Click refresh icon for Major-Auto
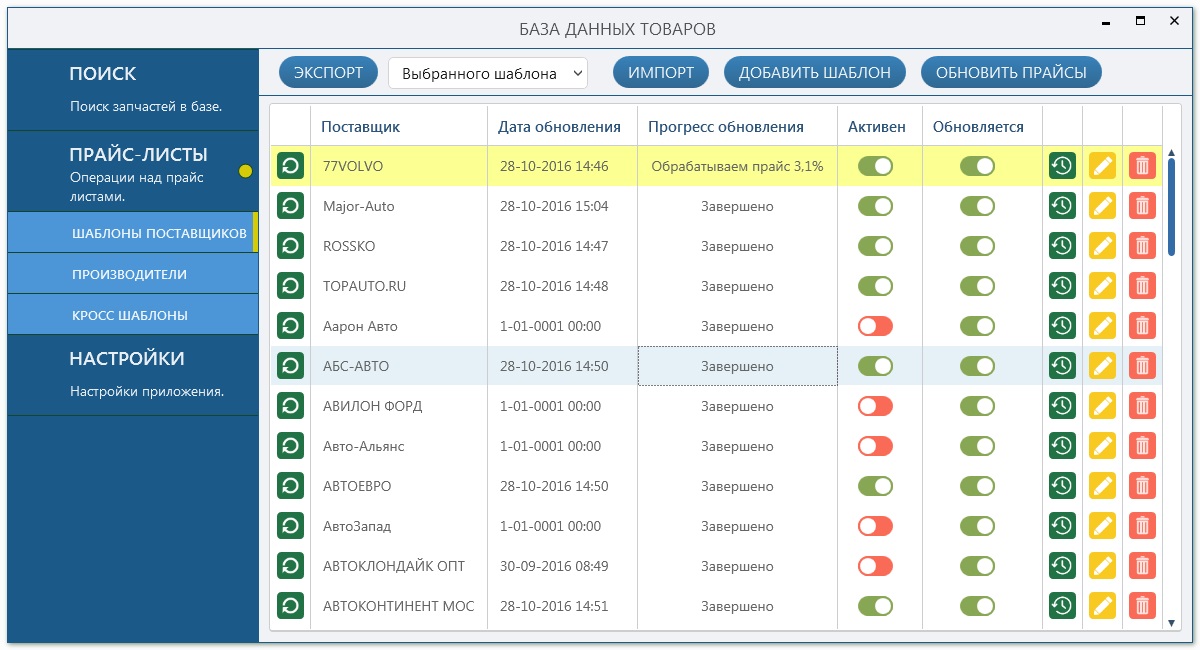The width and height of the screenshot is (1200, 650). (x=290, y=206)
